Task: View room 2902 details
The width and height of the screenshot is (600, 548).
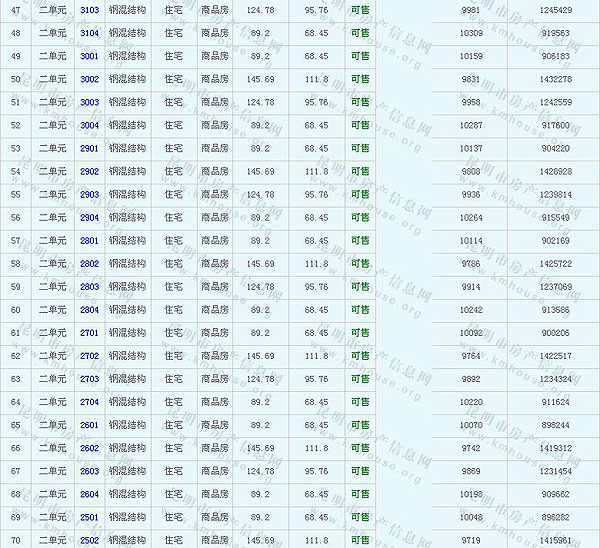Action: (x=89, y=171)
